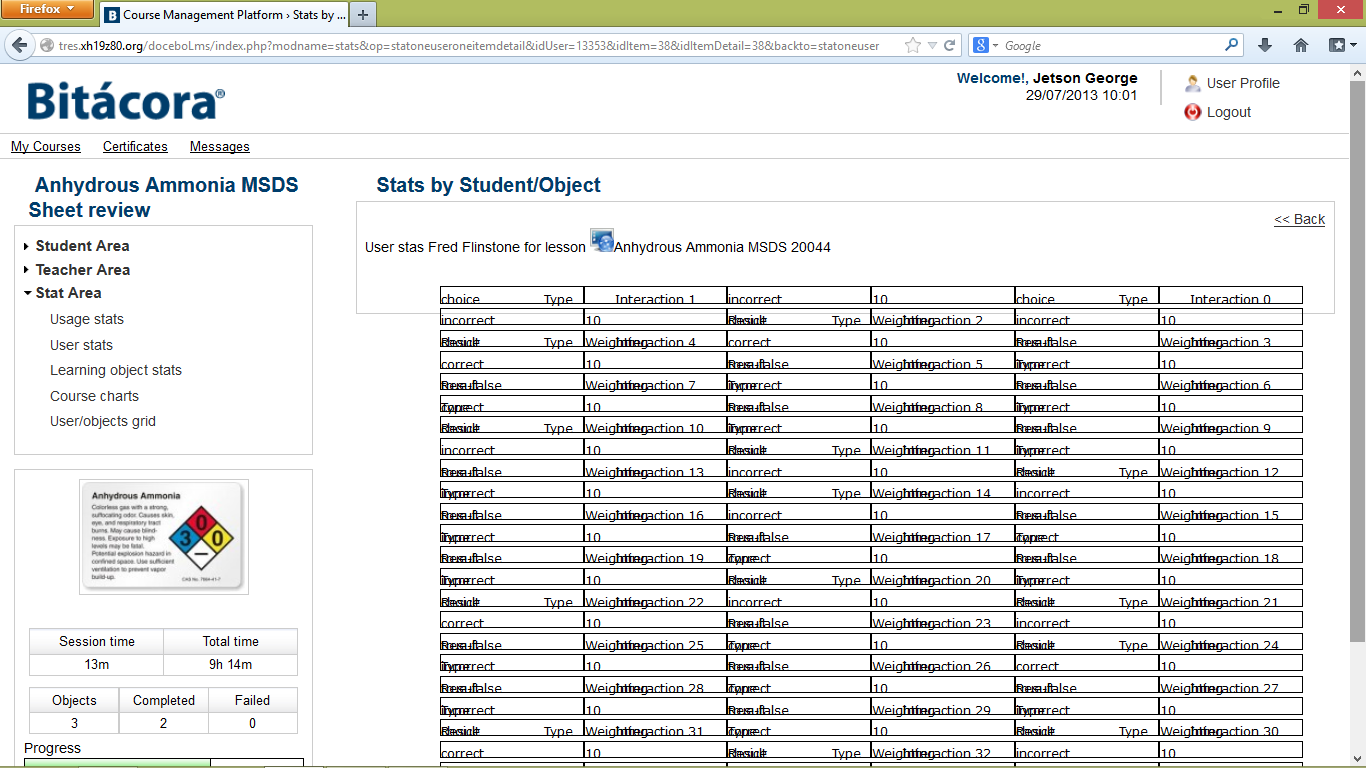Open the Firefox downloads arrow icon

click(x=1265, y=45)
